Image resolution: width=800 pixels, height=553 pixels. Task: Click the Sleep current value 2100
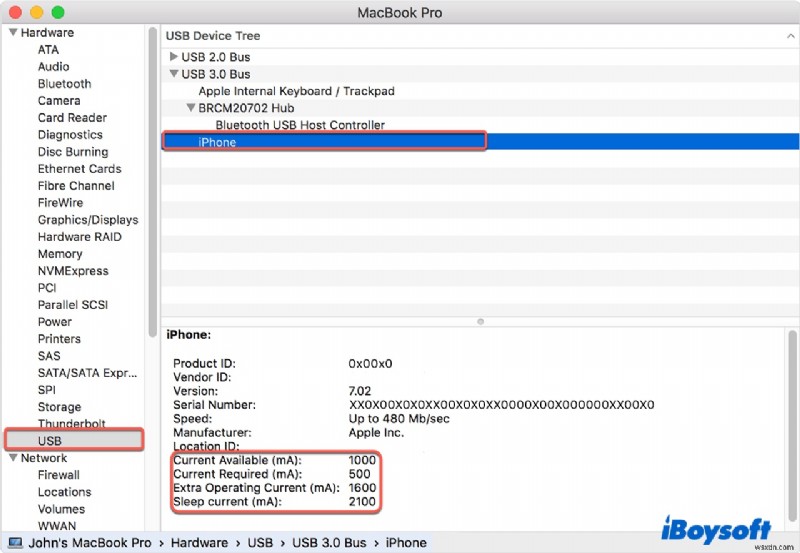362,501
